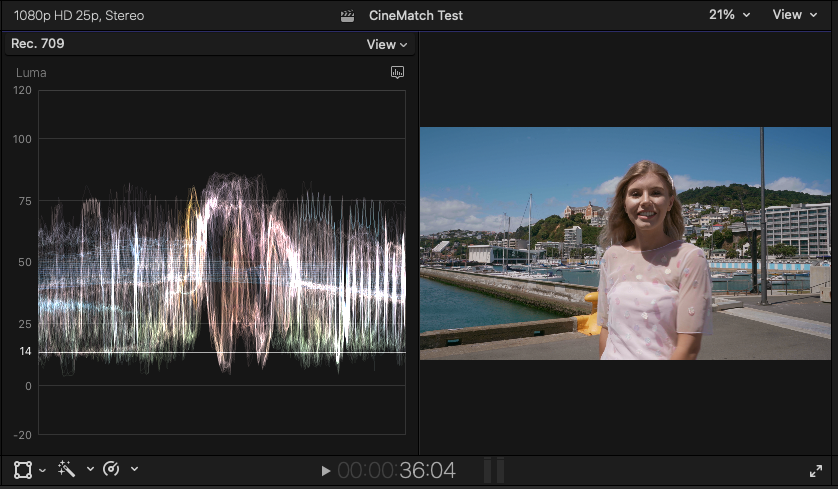Click the clapperboard project icon
838x489 pixels.
[x=348, y=15]
